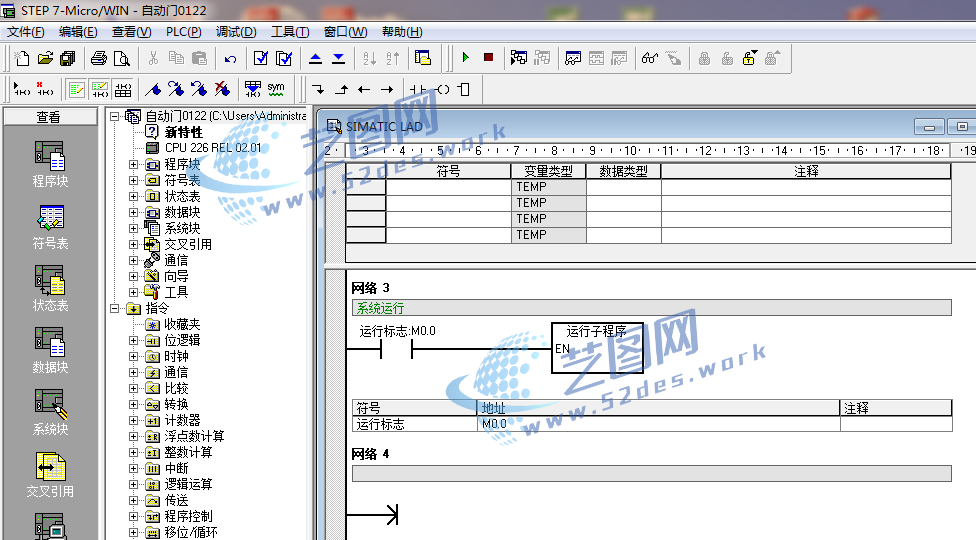976x540 pixels.
Task: Click the Insert coil ladder icon
Action: tap(442, 90)
